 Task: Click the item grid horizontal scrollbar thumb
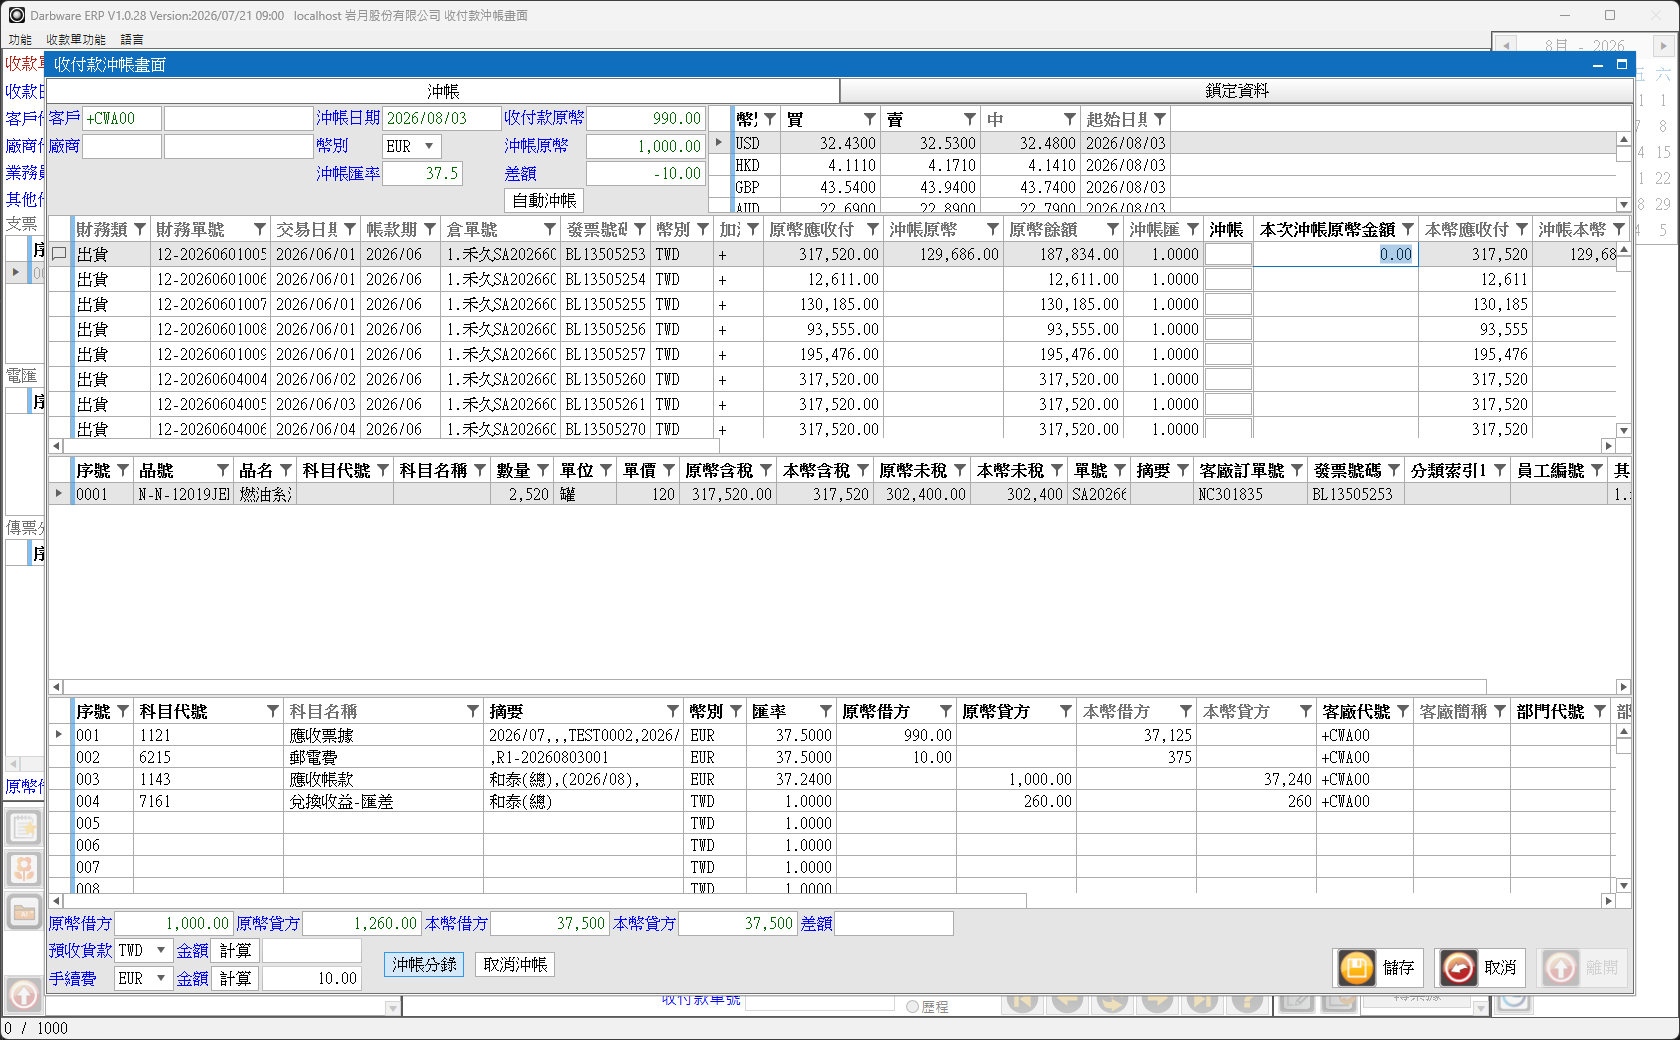(x=775, y=687)
